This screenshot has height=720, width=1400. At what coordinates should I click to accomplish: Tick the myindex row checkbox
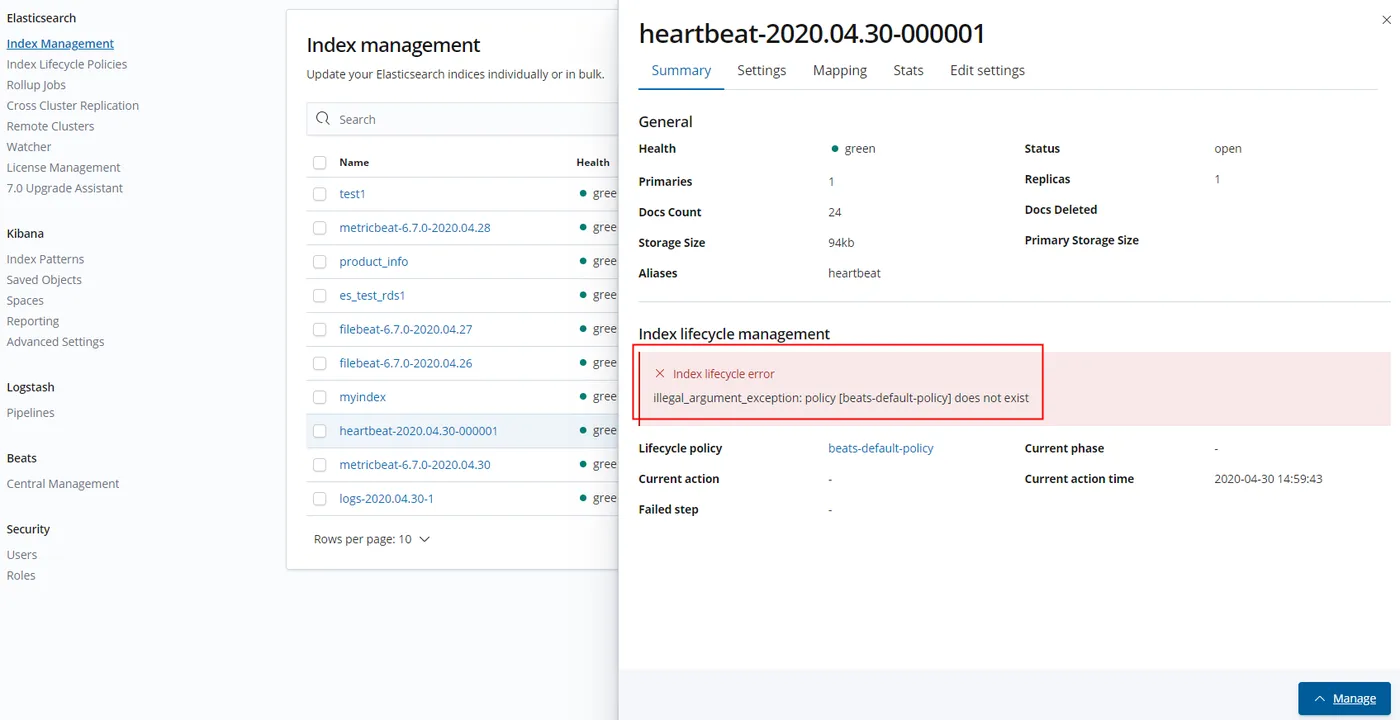pos(320,397)
